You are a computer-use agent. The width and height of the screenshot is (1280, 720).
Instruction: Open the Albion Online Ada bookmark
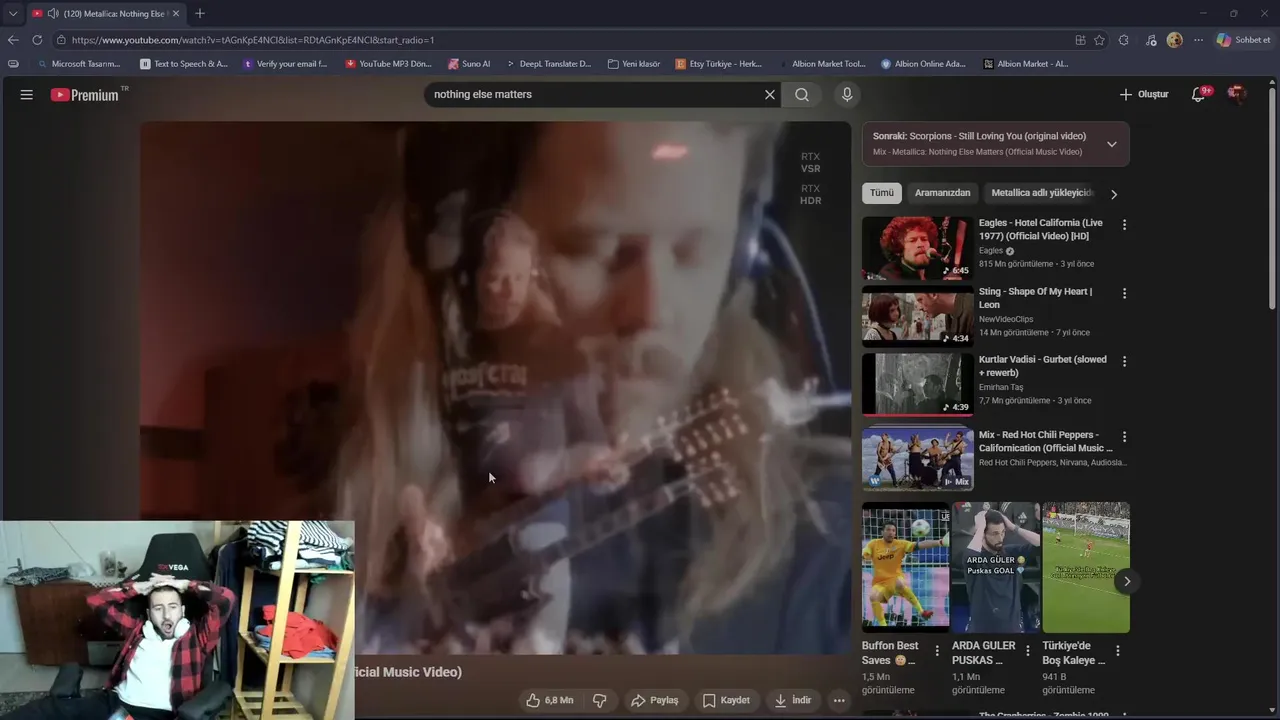923,64
